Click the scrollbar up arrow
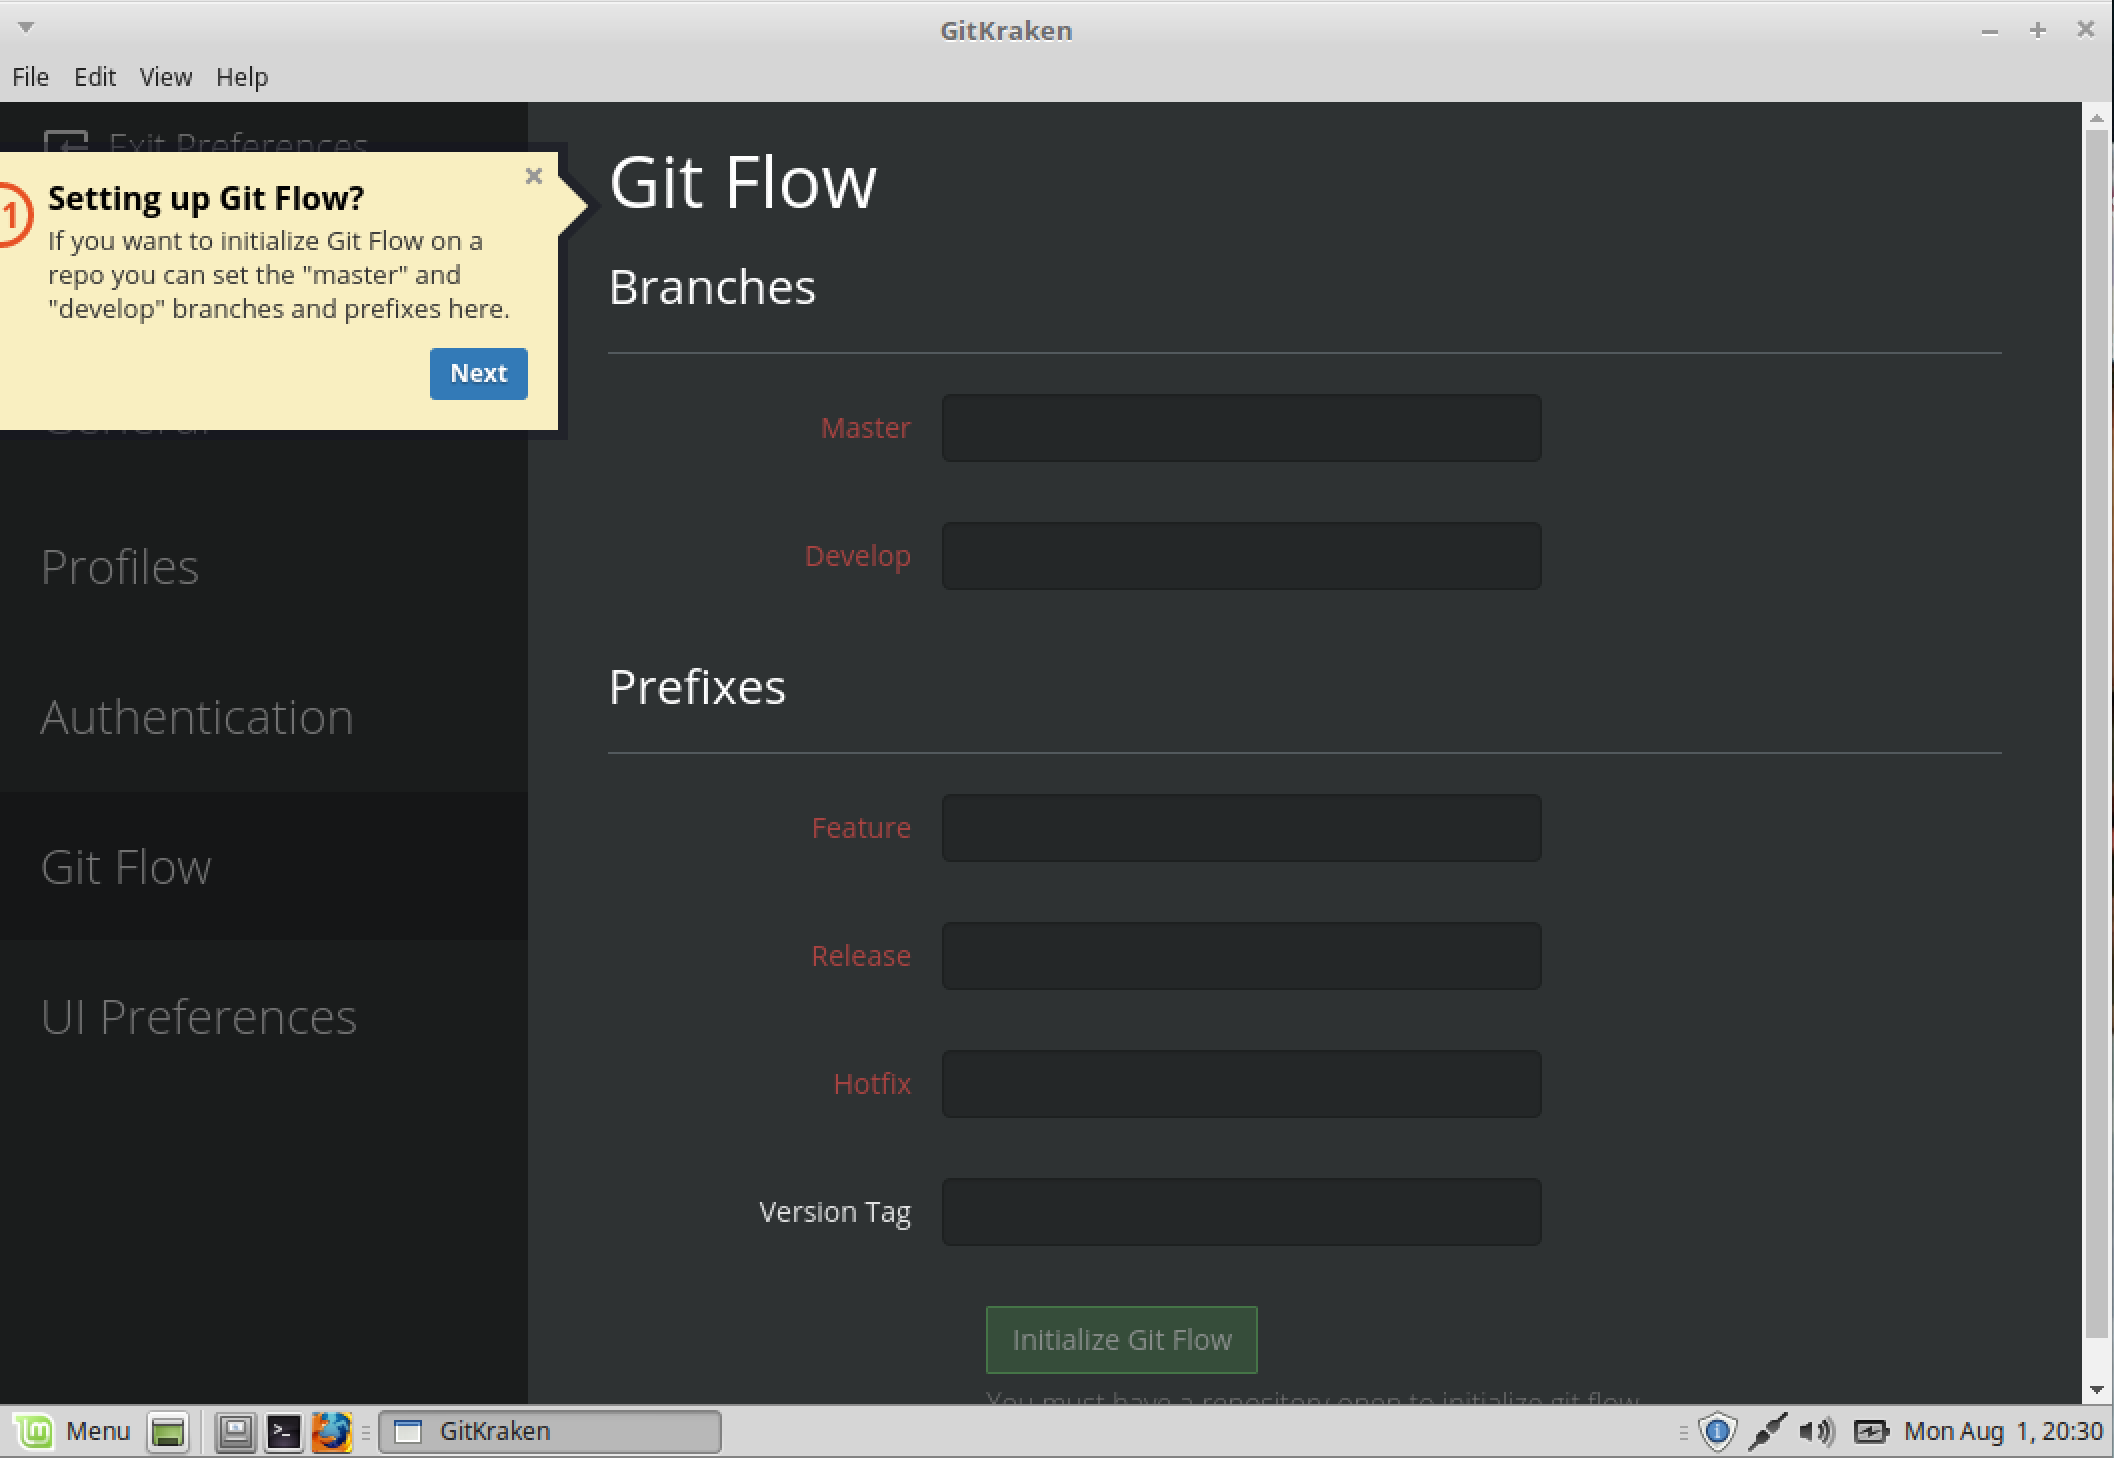The width and height of the screenshot is (2114, 1458). point(2097,118)
